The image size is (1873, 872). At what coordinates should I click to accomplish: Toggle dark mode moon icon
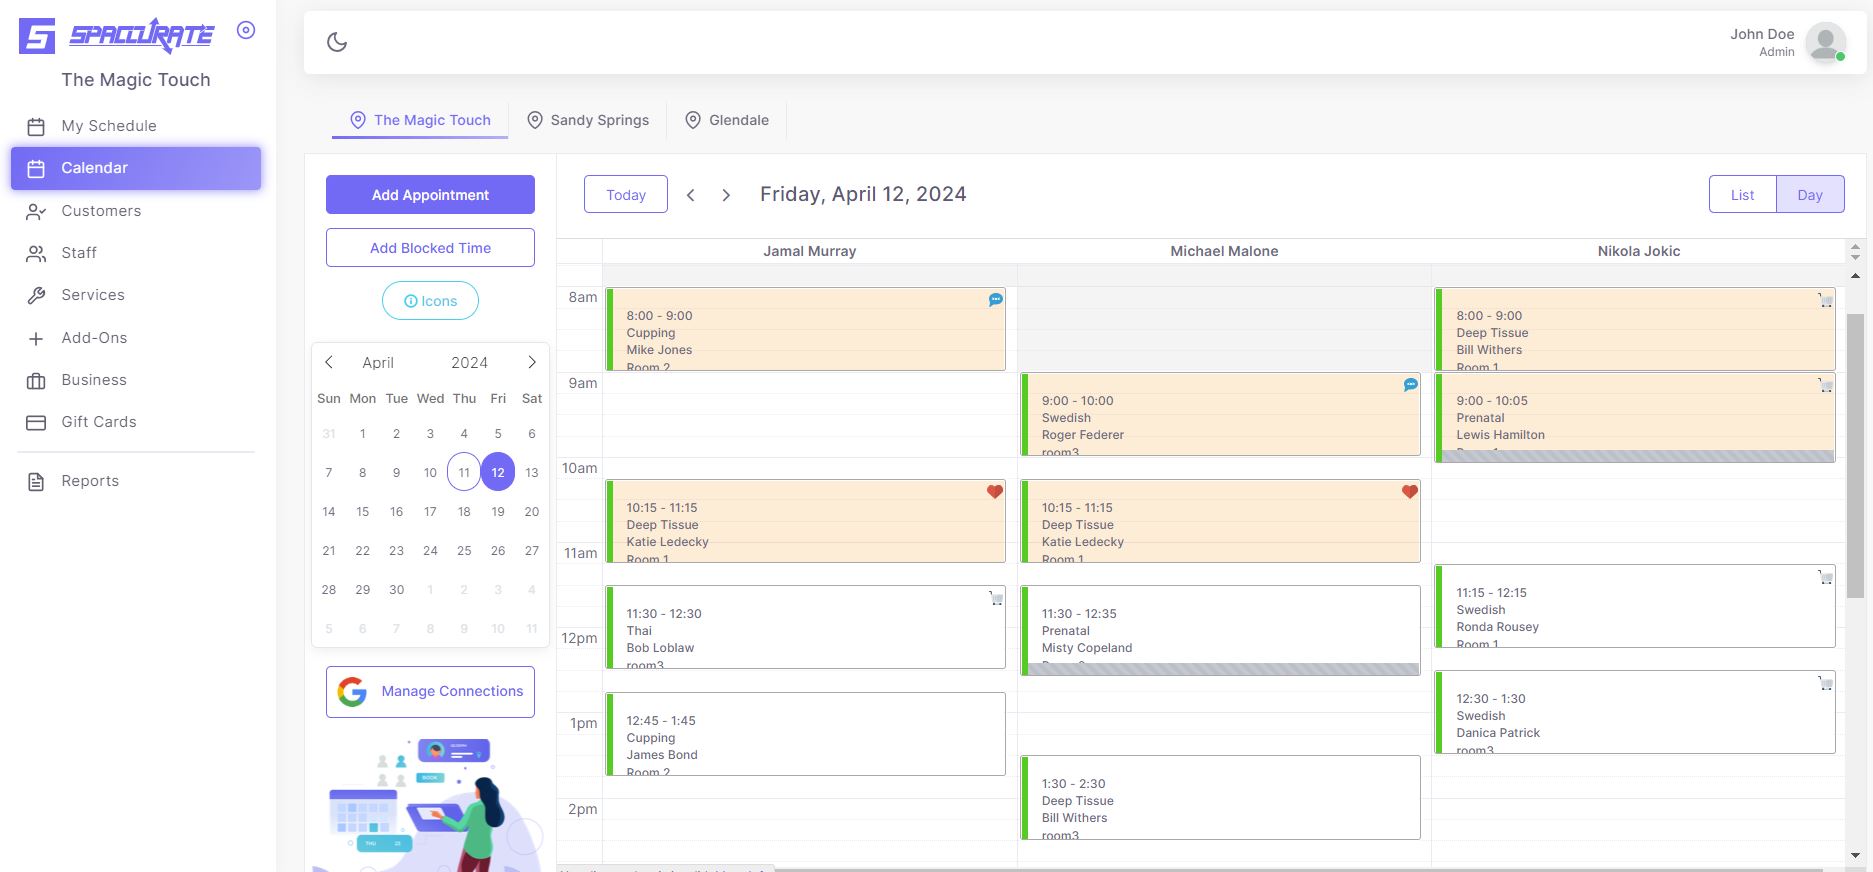pos(337,42)
